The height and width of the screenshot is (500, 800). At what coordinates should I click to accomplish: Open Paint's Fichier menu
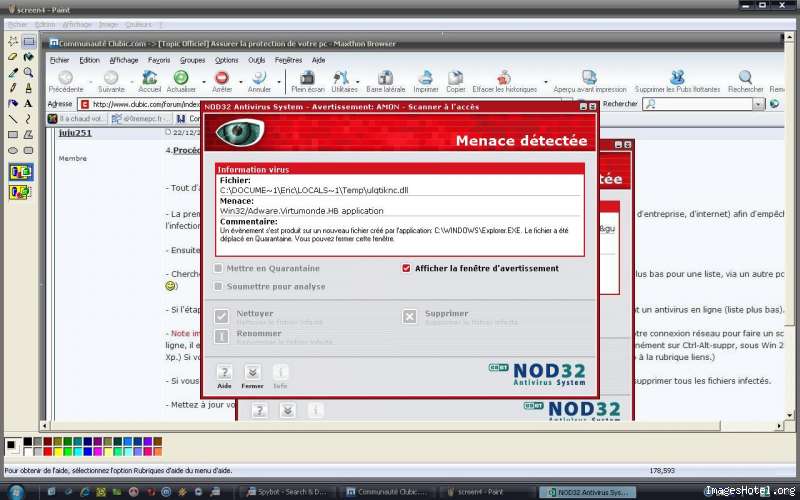(x=17, y=24)
